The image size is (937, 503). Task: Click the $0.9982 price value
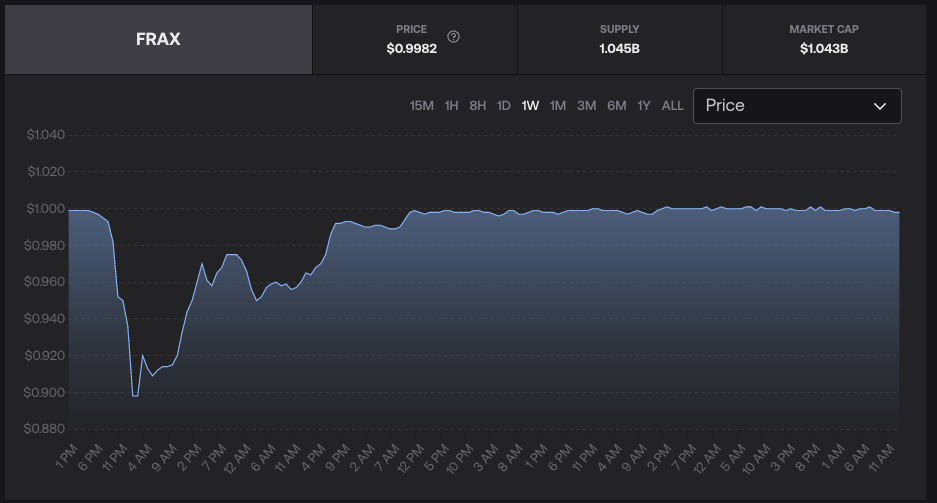click(x=411, y=48)
